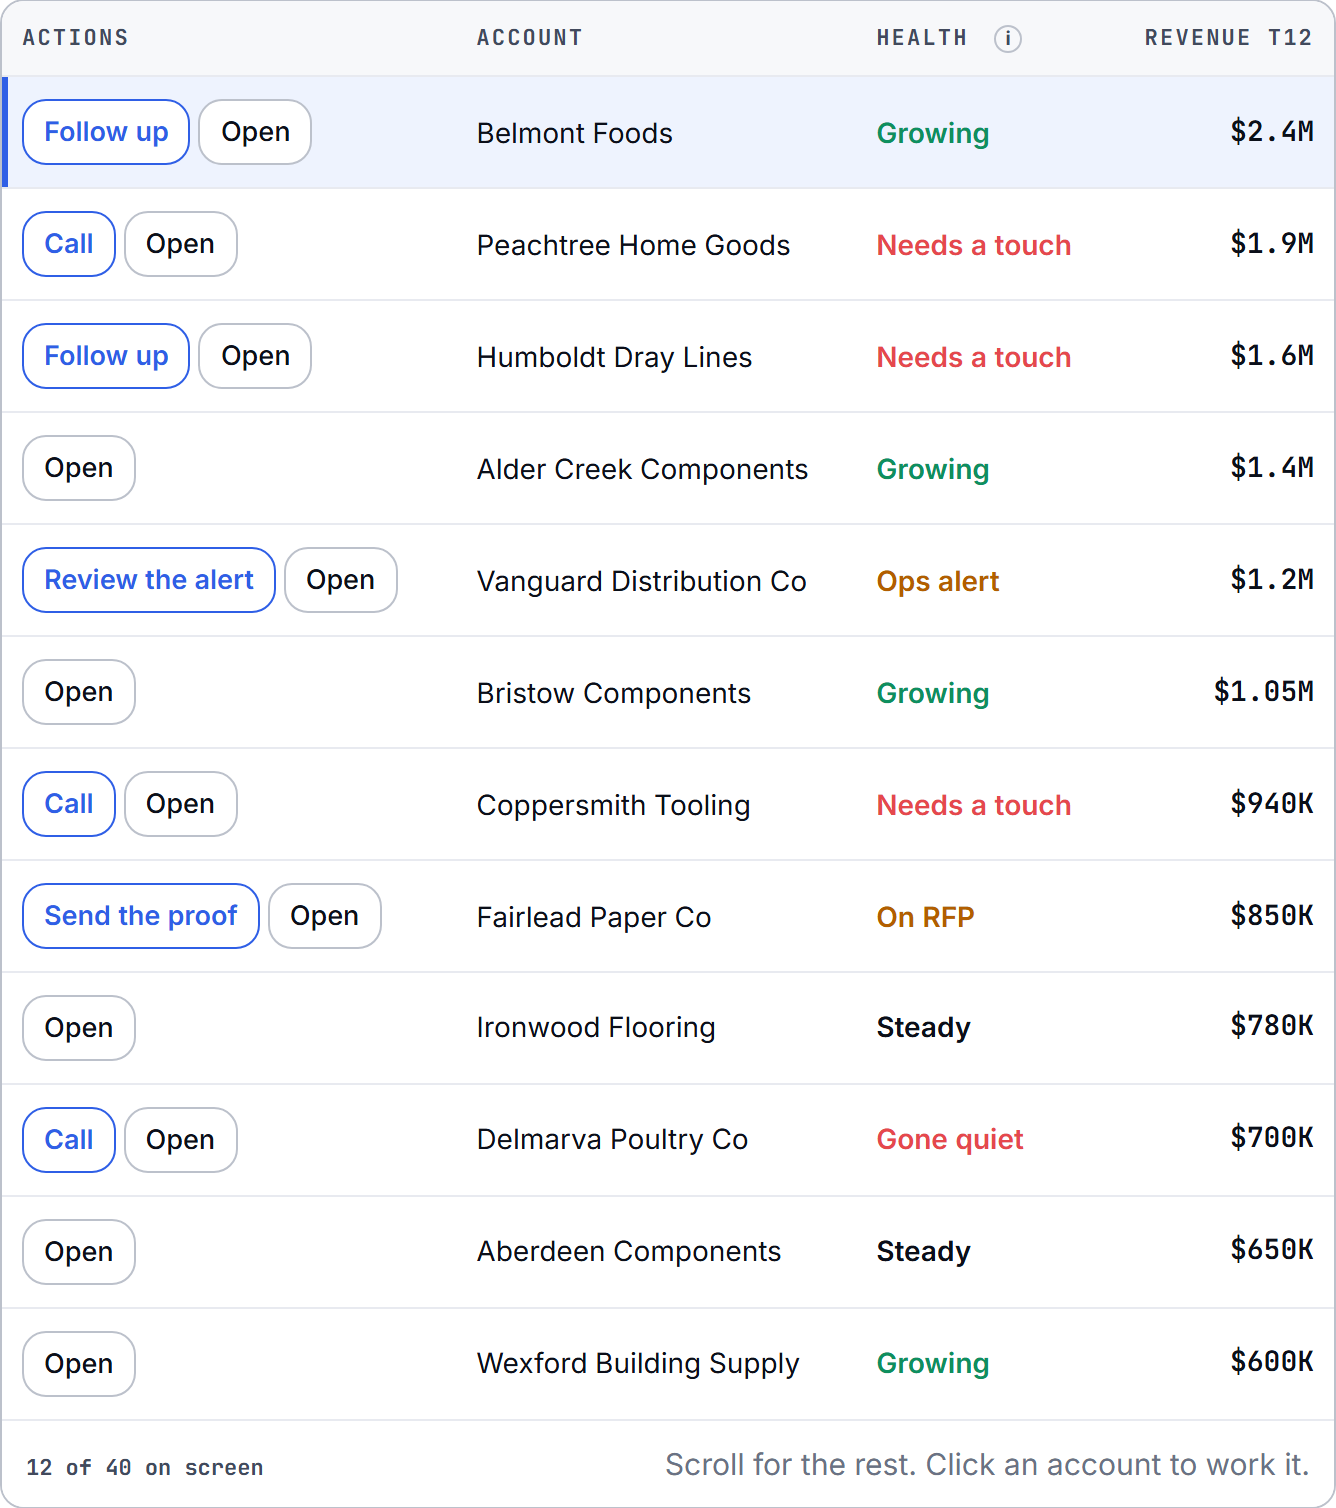Screen dimensions: 1336x1508
Task: Click Review the alert for Vanguard
Action: [149, 580]
